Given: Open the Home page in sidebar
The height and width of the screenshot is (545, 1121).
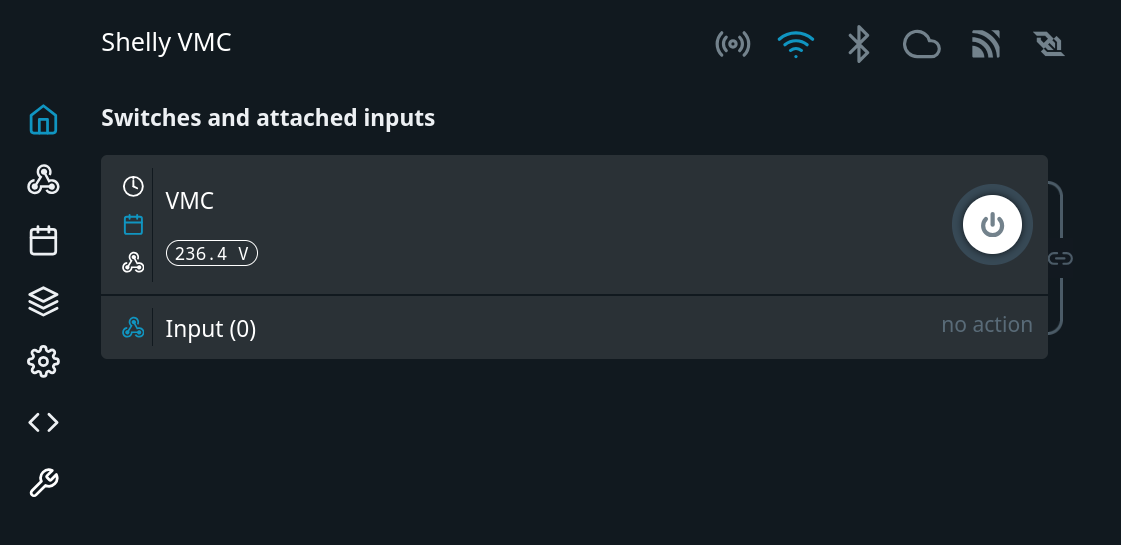Looking at the screenshot, I should (x=43, y=120).
